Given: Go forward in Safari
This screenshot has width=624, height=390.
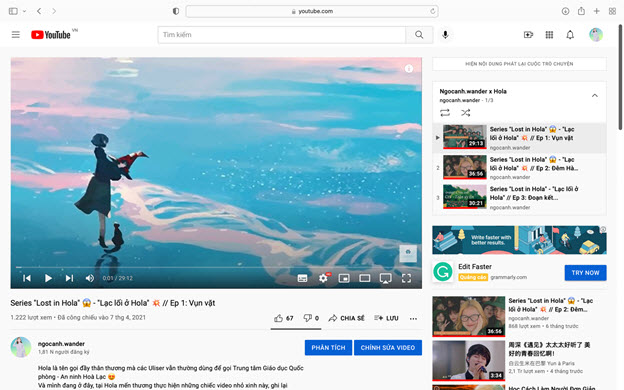Looking at the screenshot, I should pyautogui.click(x=54, y=11).
